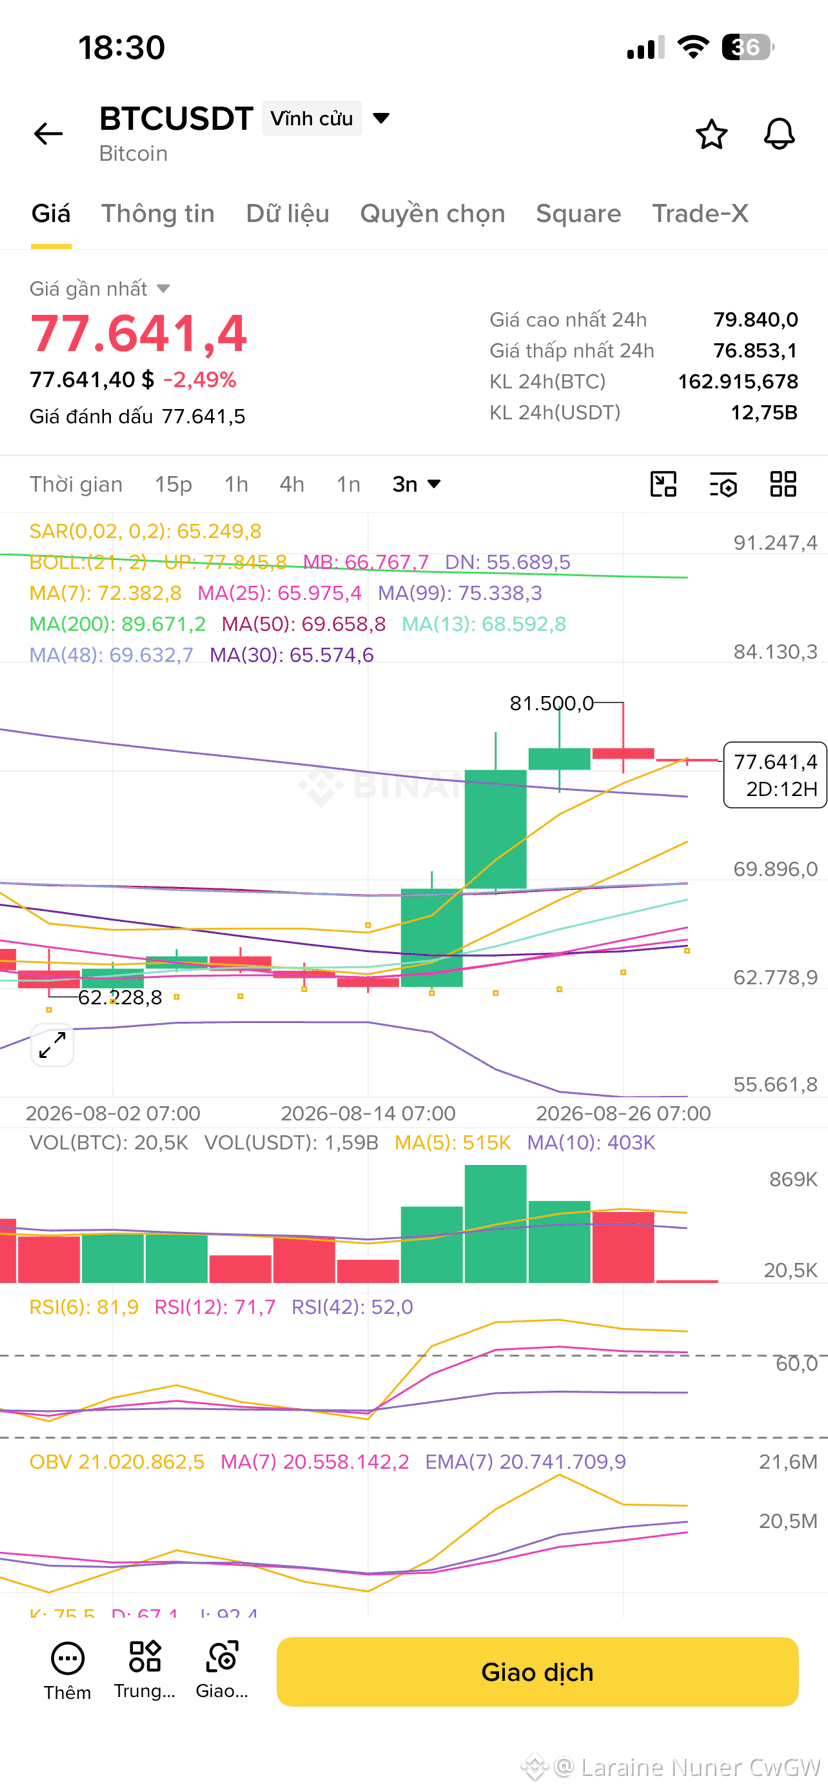Image resolution: width=828 pixels, height=1792 pixels.
Task: Open the Dữ liệu tab
Action: [x=288, y=214]
